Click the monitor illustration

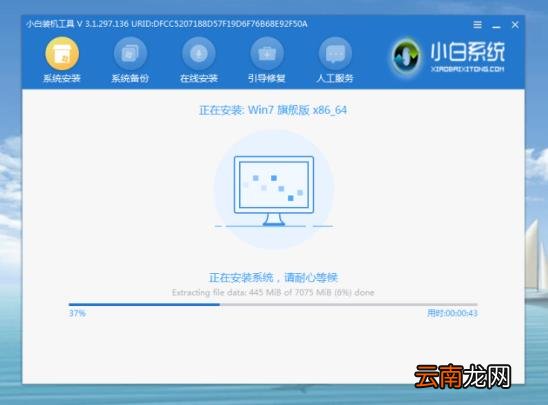274,190
